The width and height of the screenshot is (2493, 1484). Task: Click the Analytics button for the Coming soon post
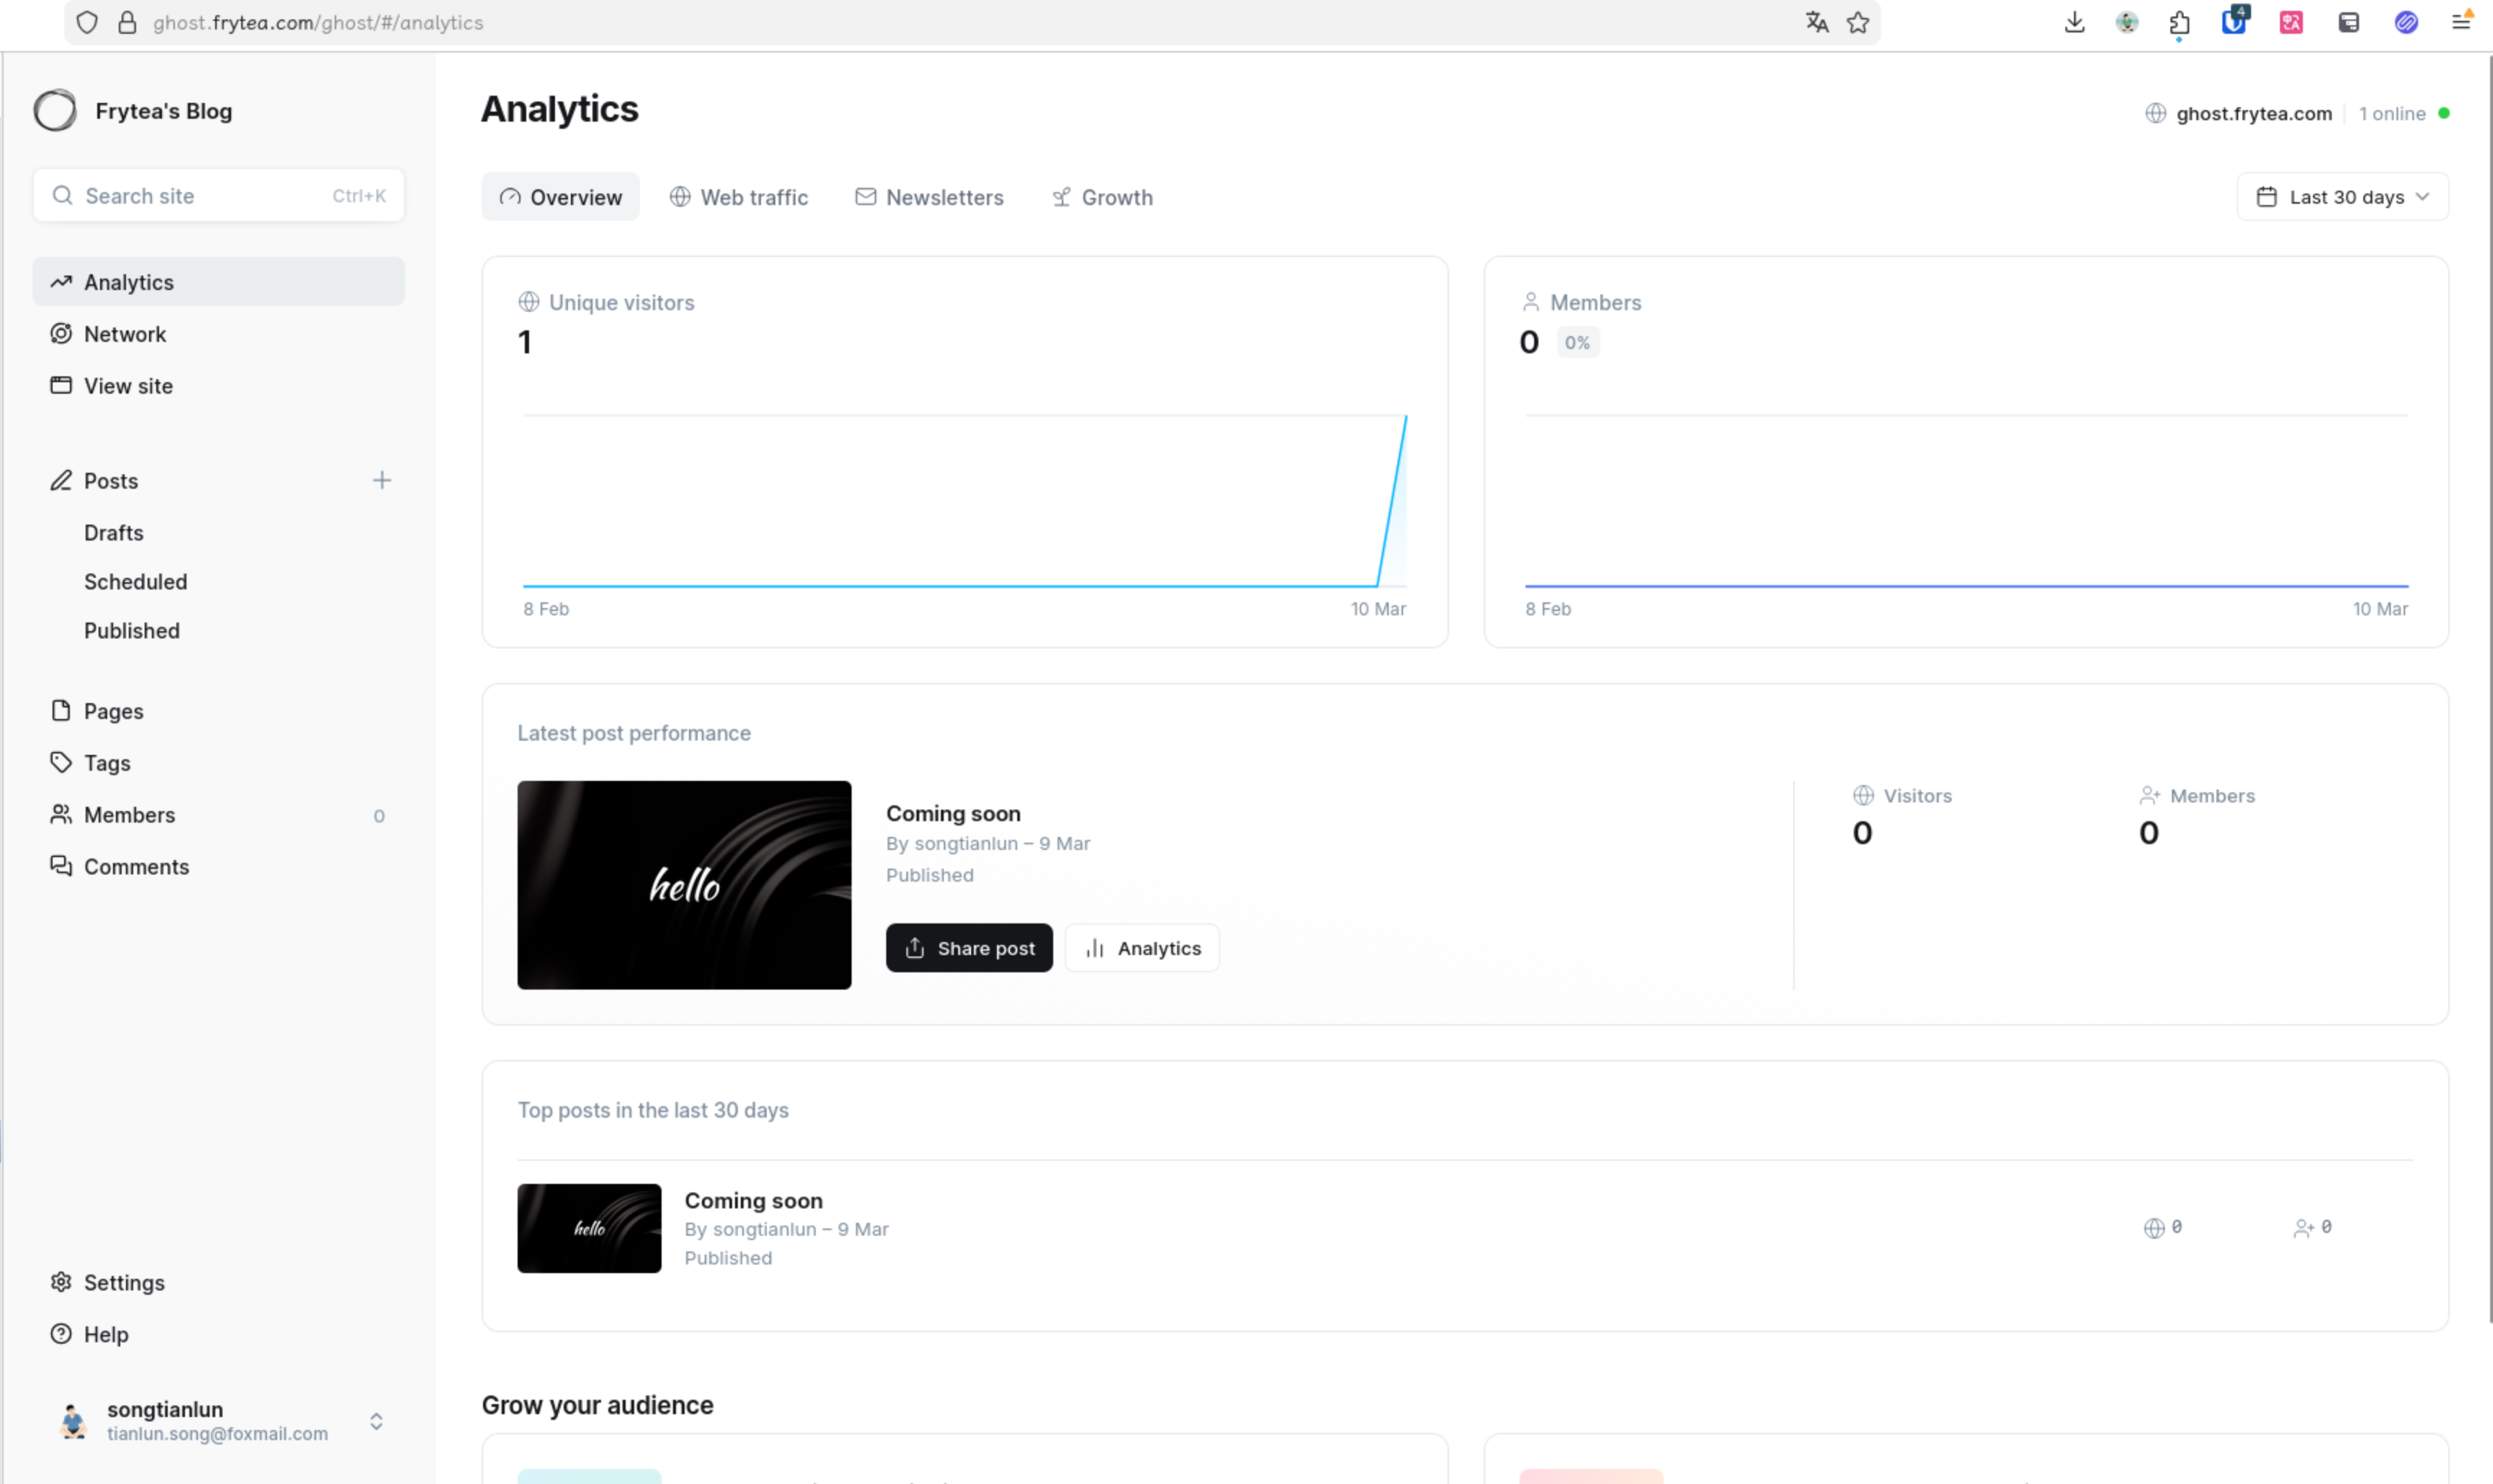click(1142, 947)
